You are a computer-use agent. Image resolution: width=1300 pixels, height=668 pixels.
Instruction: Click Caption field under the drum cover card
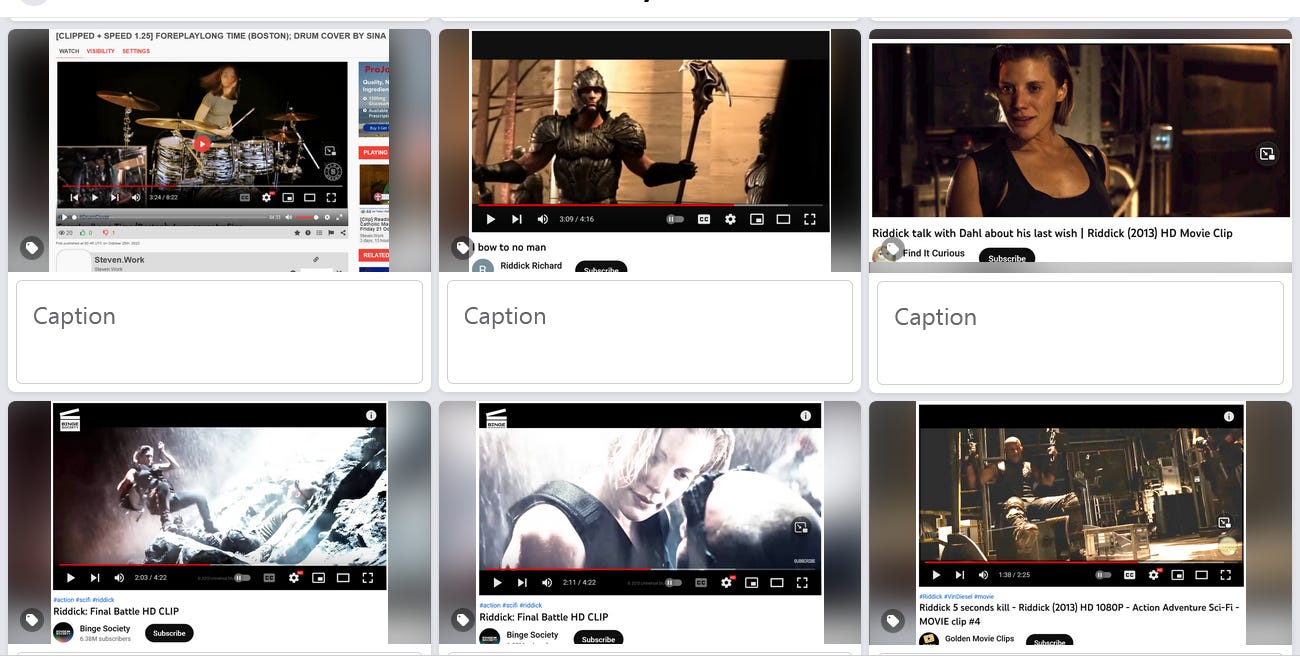point(219,332)
